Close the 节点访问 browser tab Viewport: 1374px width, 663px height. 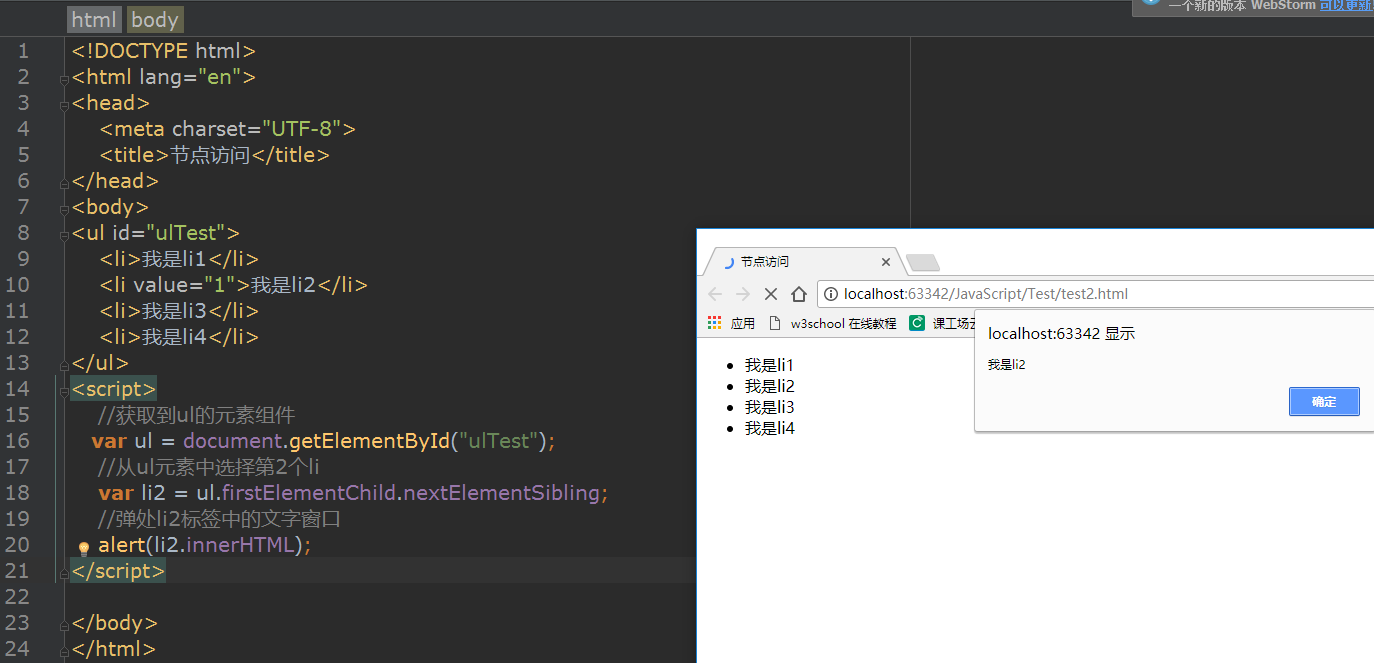click(886, 262)
